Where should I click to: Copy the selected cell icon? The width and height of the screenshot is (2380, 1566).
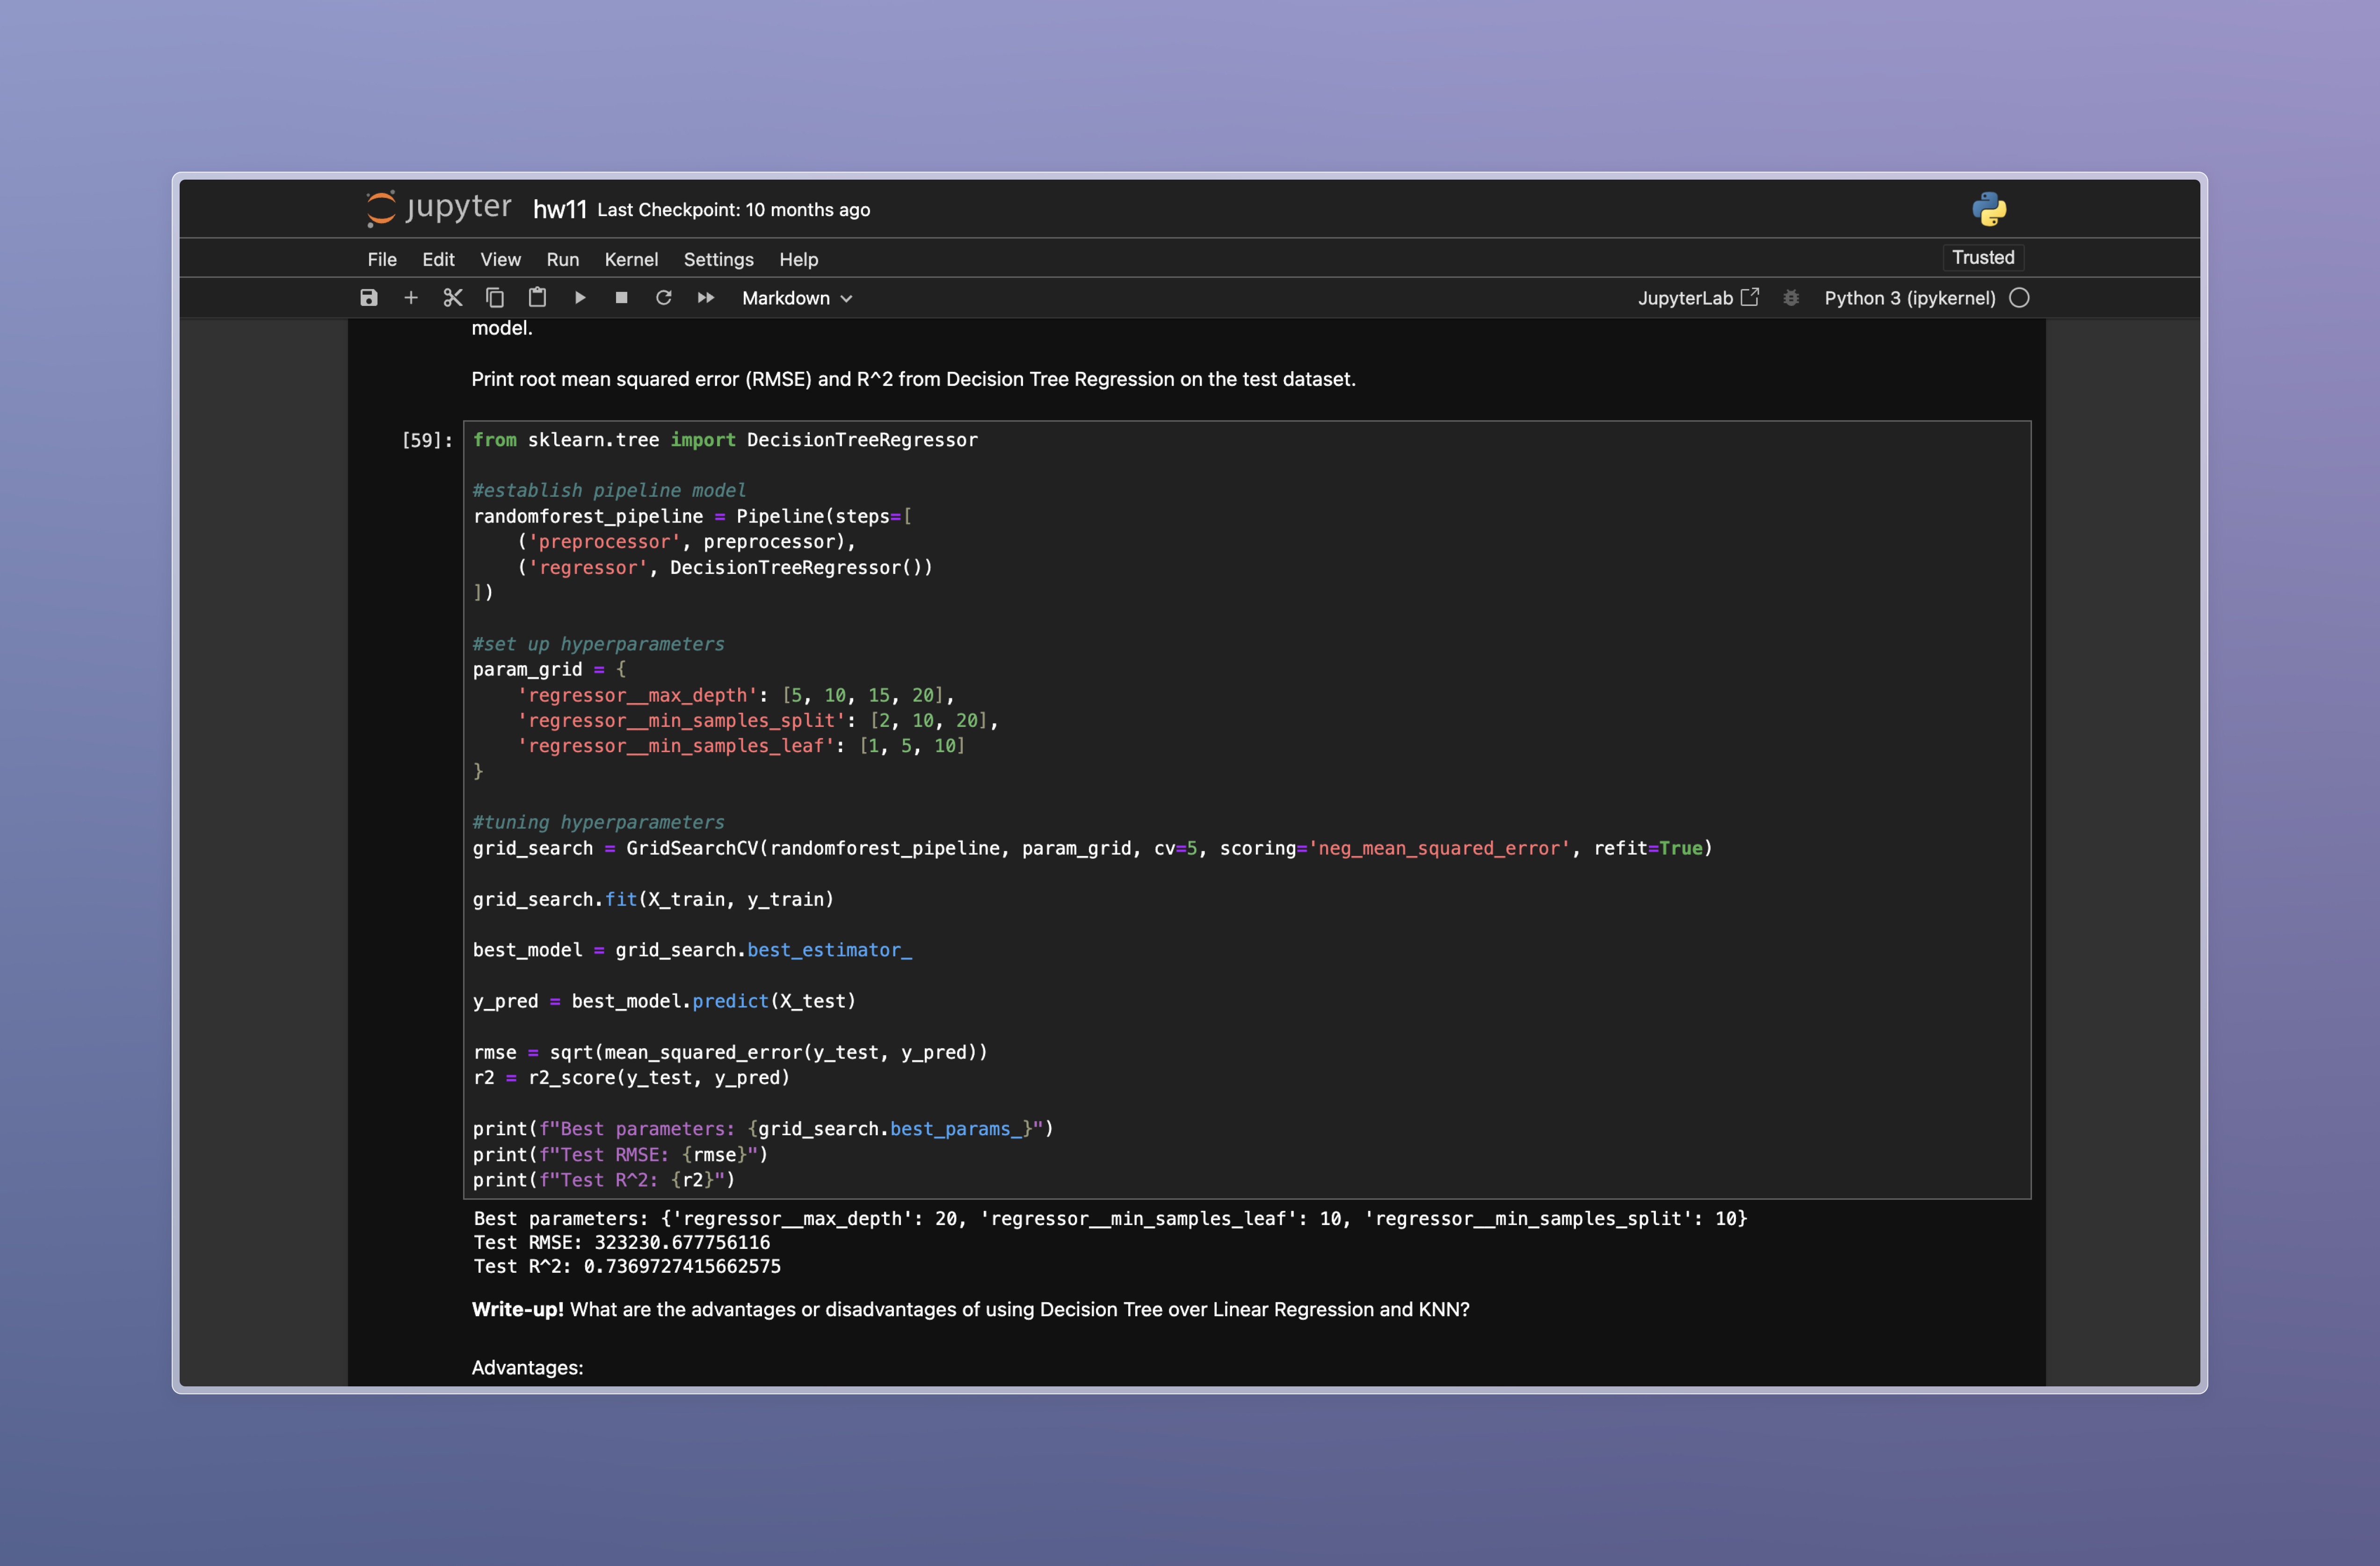pyautogui.click(x=495, y=298)
